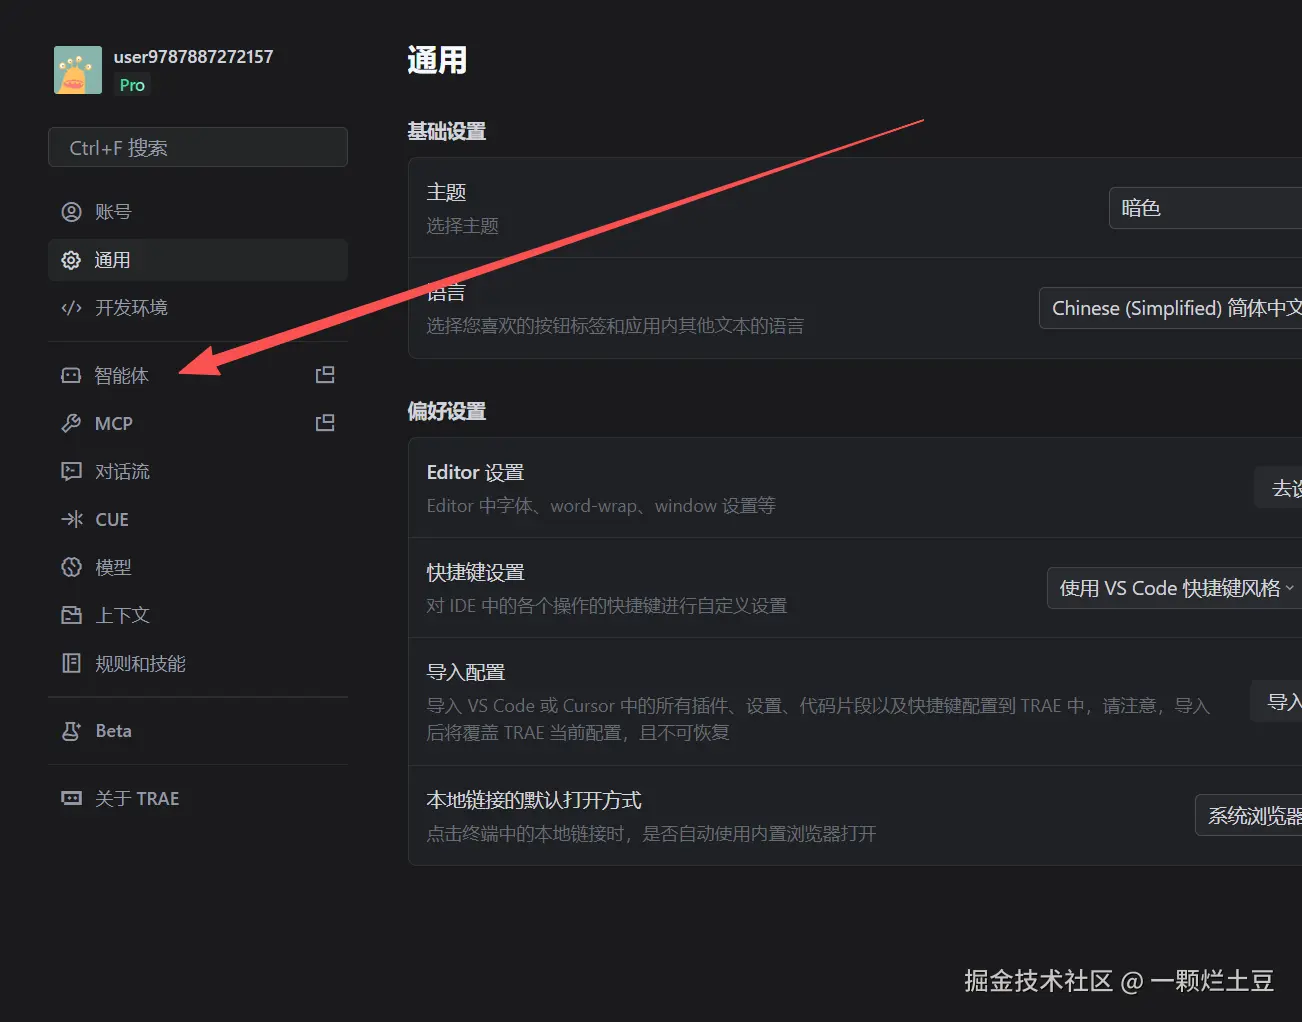Open 关于 TRAE page
Image resolution: width=1302 pixels, height=1022 pixels.
198,799
